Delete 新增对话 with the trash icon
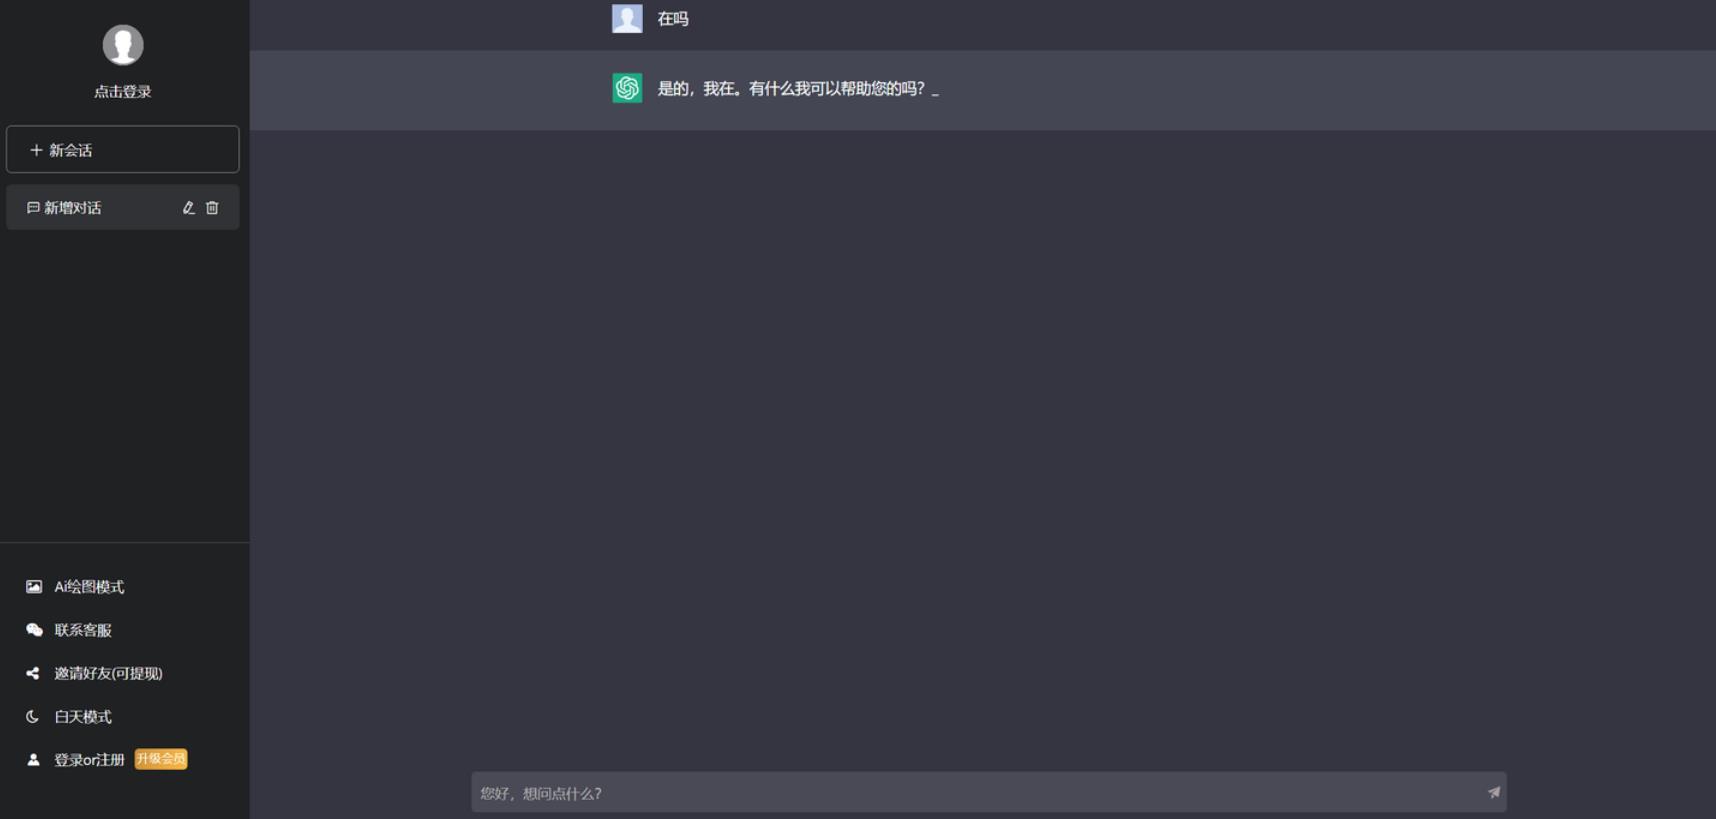 click(212, 208)
